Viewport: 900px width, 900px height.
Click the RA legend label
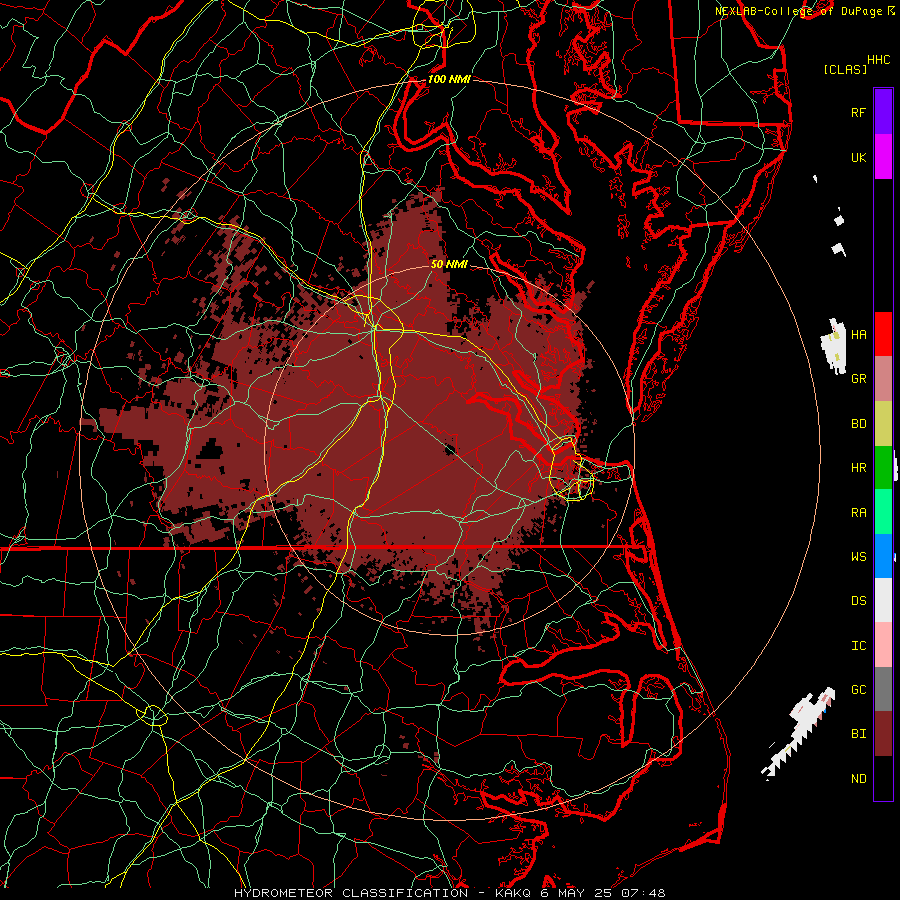(x=858, y=513)
